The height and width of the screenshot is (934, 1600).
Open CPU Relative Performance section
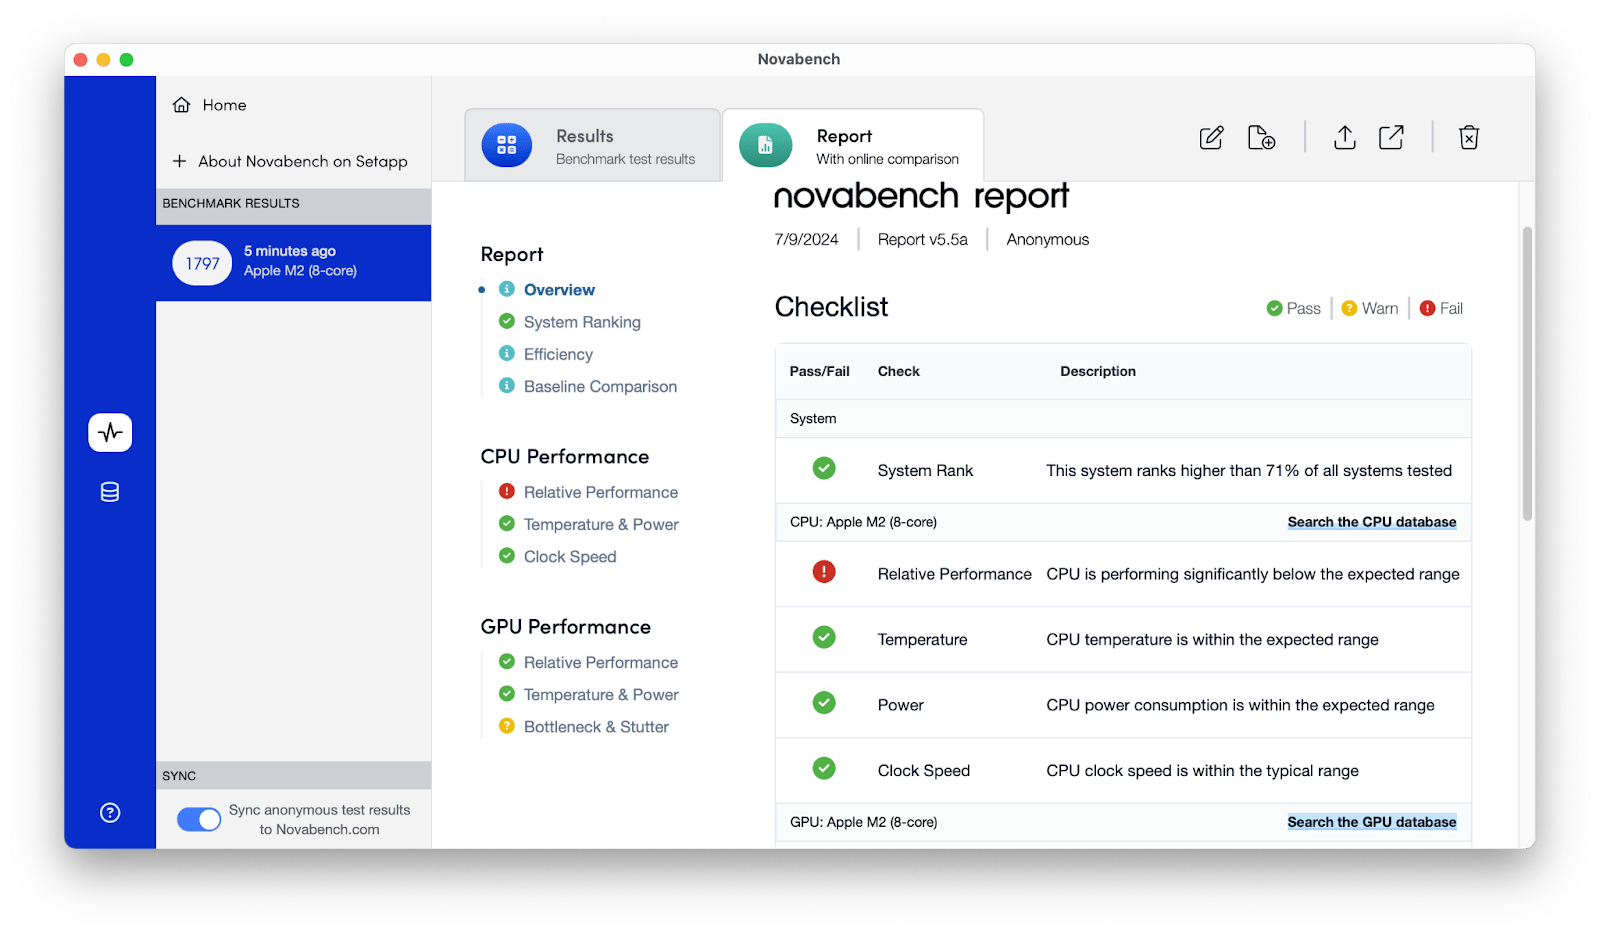click(601, 492)
